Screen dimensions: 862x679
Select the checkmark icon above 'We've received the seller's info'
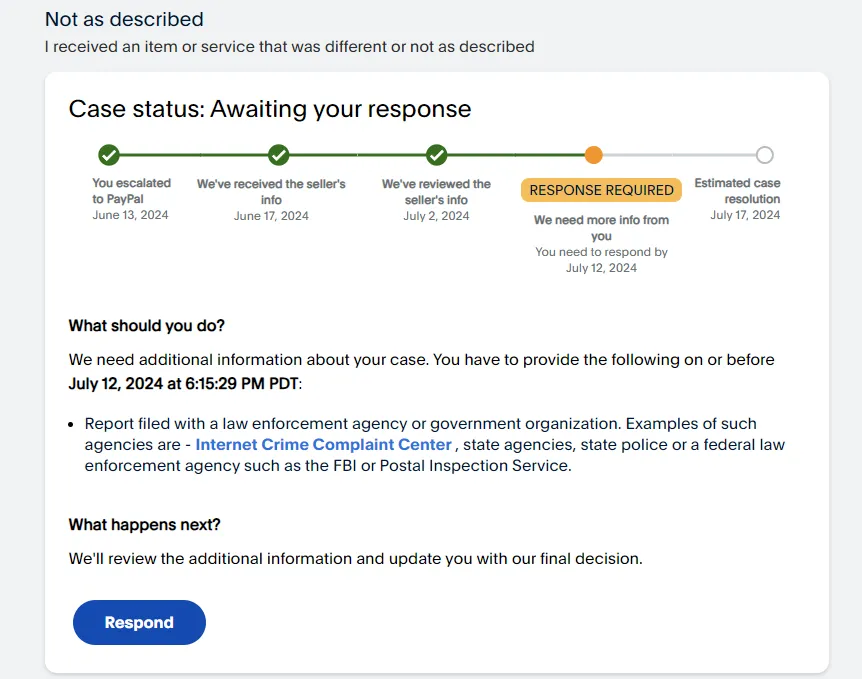[278, 155]
